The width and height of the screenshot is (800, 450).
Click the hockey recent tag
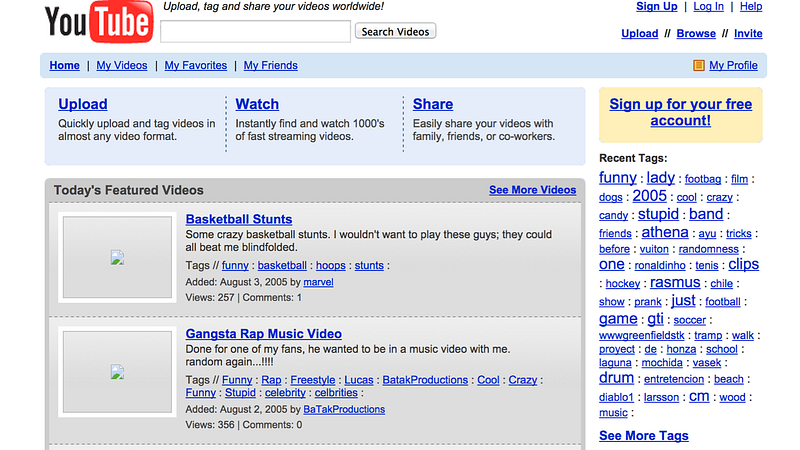622,284
